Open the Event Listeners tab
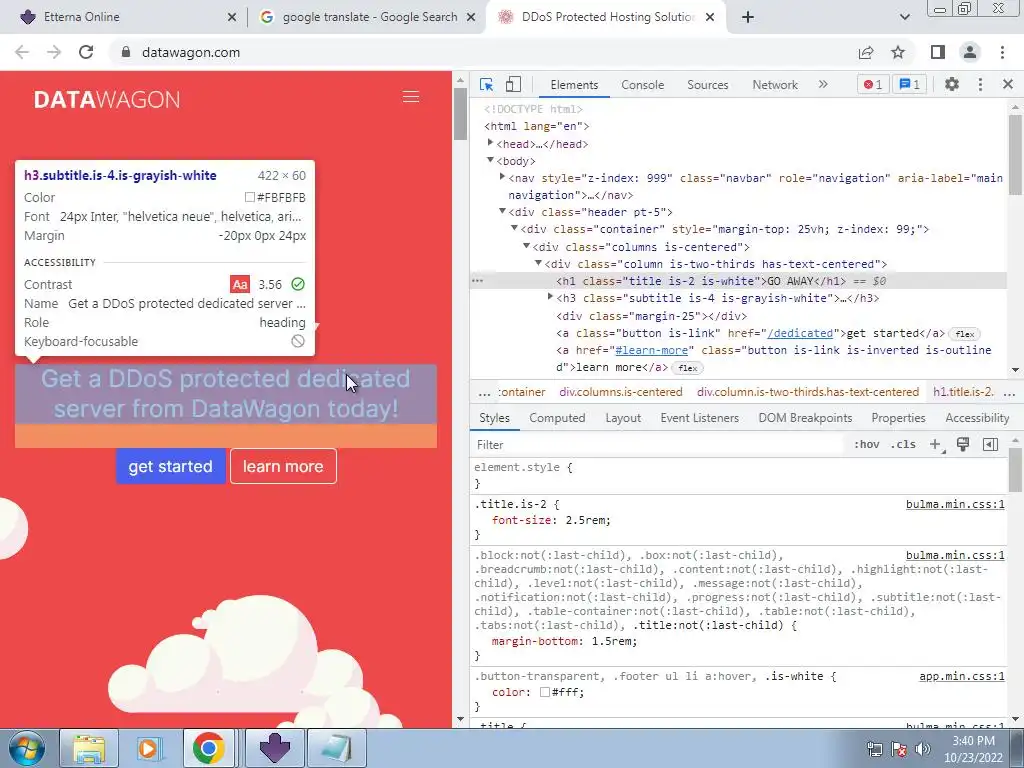This screenshot has width=1024, height=768. pos(699,418)
